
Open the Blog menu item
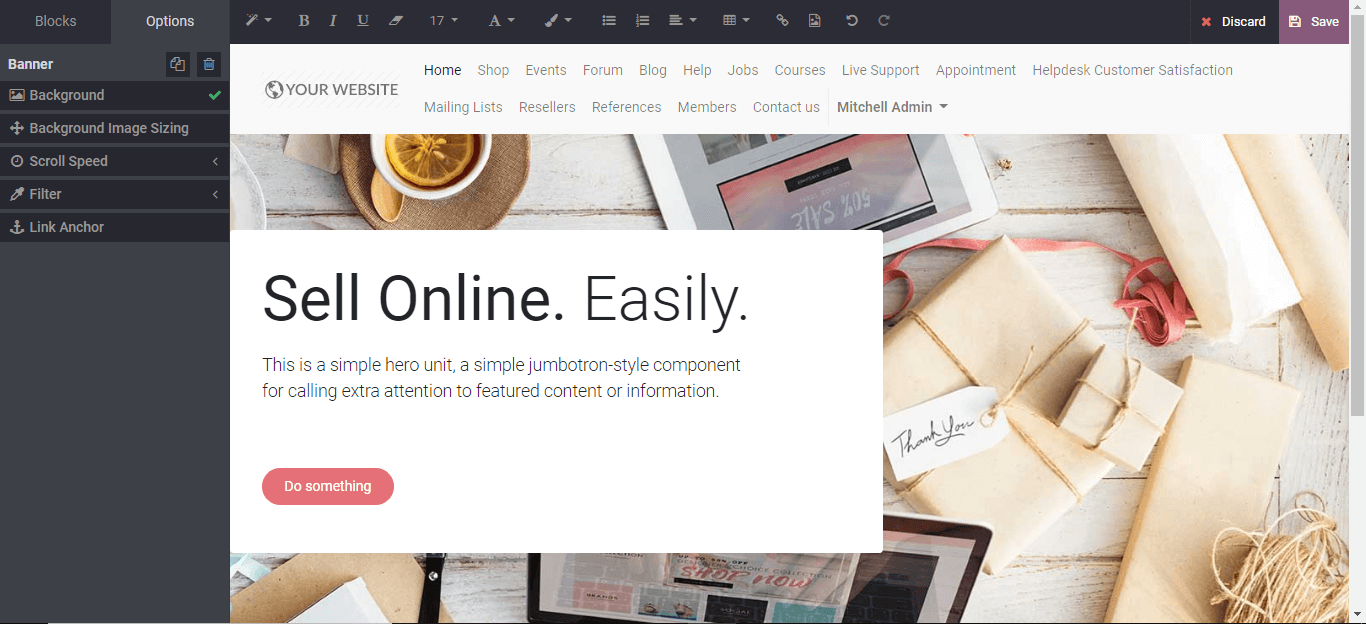click(x=653, y=70)
